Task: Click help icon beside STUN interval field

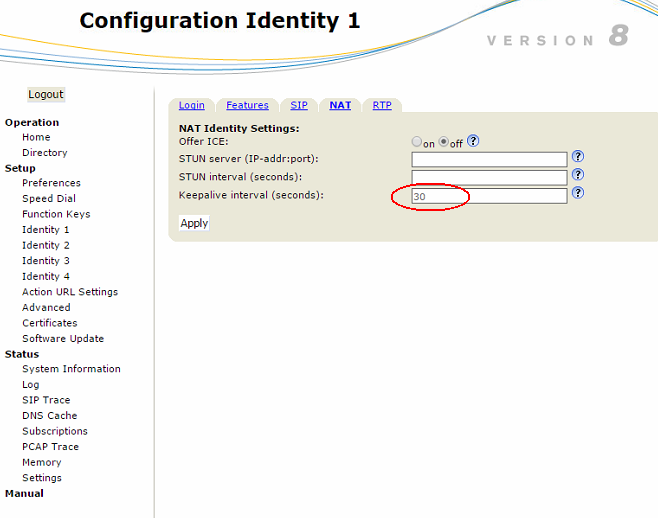Action: [577, 175]
